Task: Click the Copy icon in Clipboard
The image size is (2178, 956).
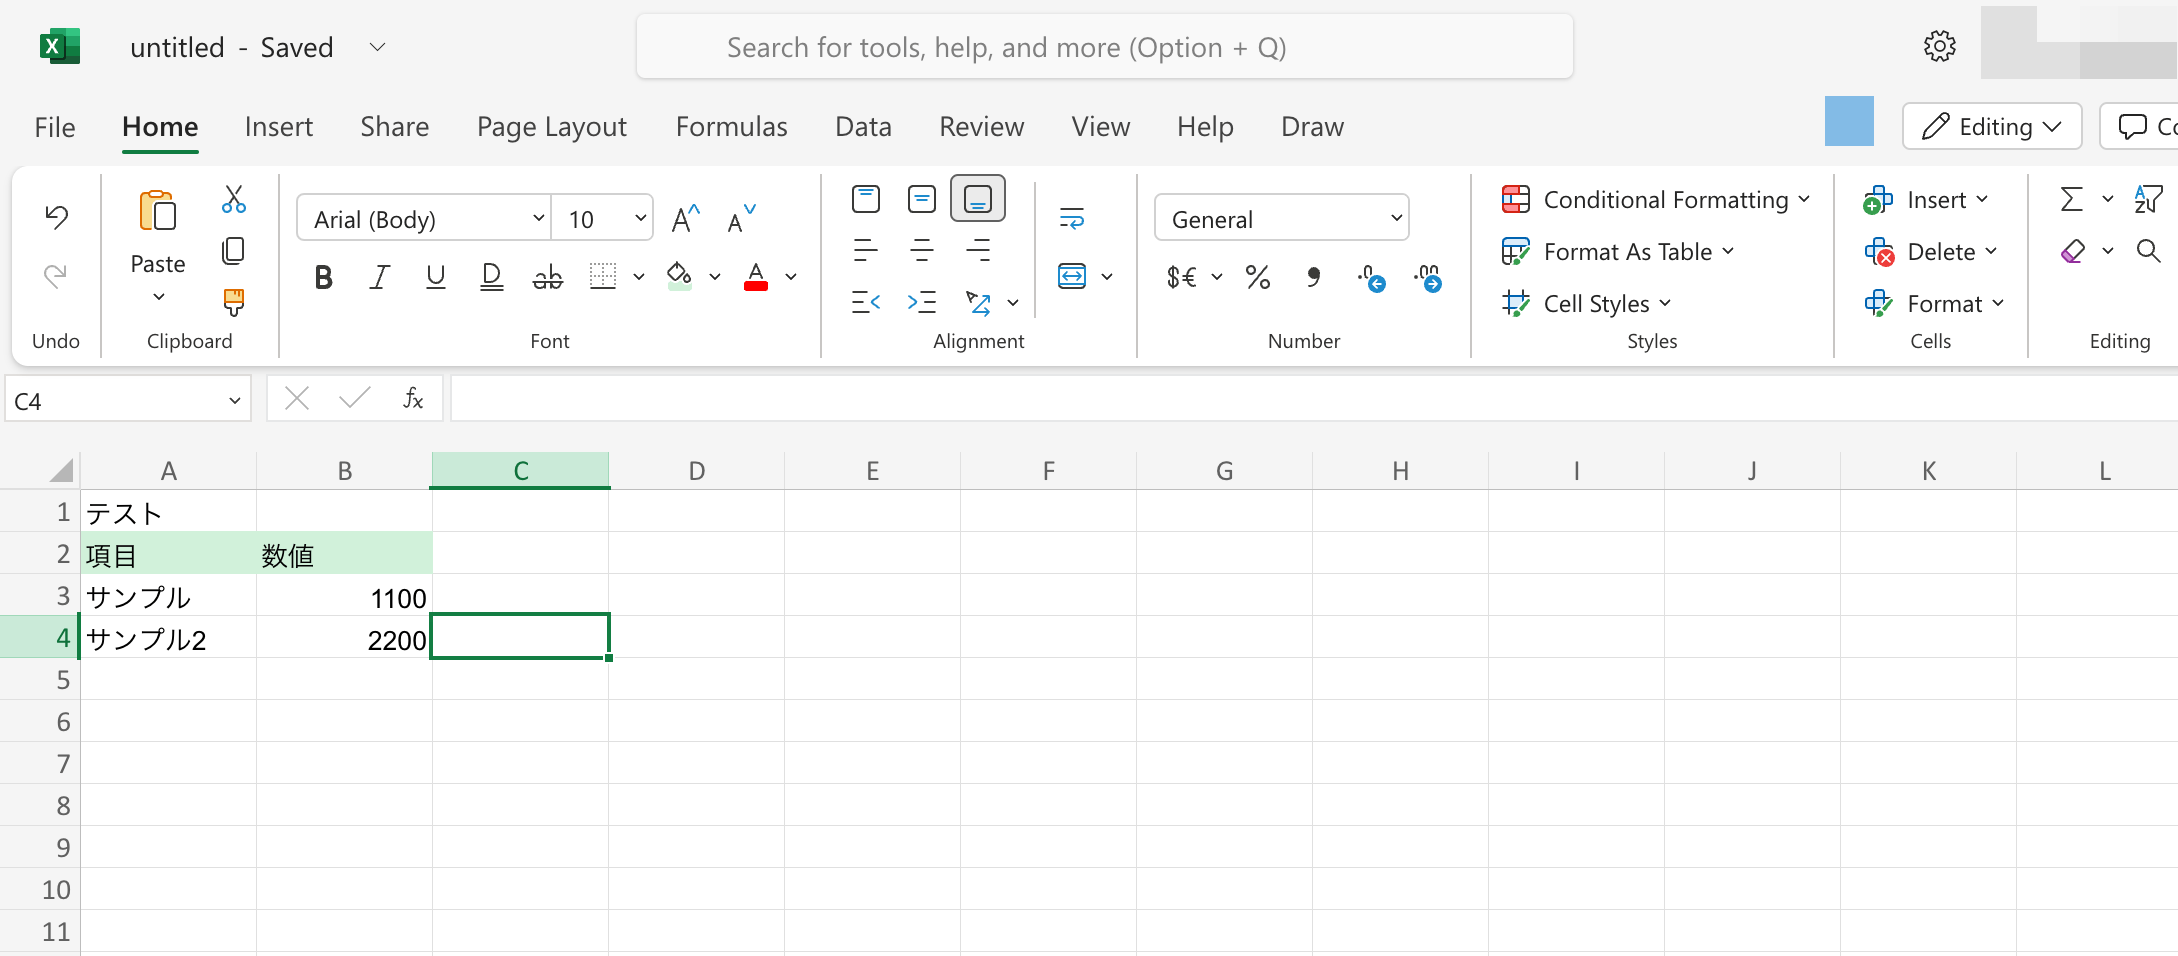Action: [233, 250]
